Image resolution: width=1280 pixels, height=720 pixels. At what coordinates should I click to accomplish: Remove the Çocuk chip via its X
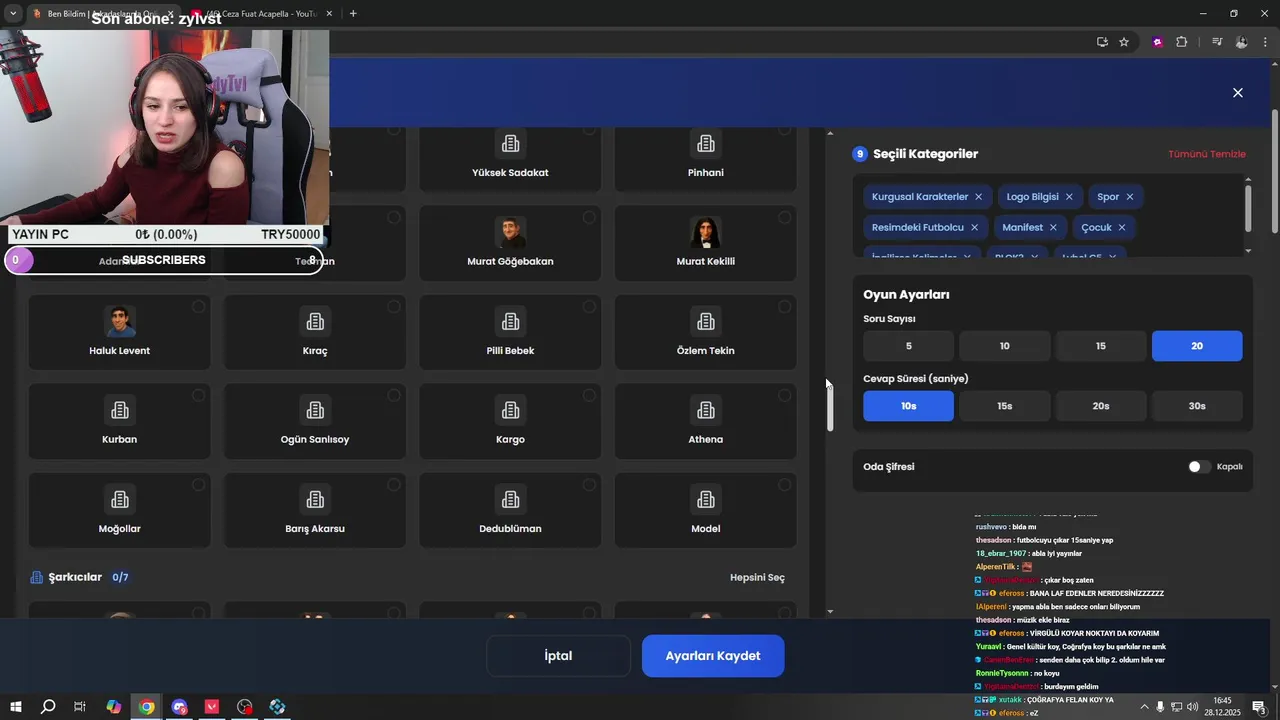coord(1122,228)
